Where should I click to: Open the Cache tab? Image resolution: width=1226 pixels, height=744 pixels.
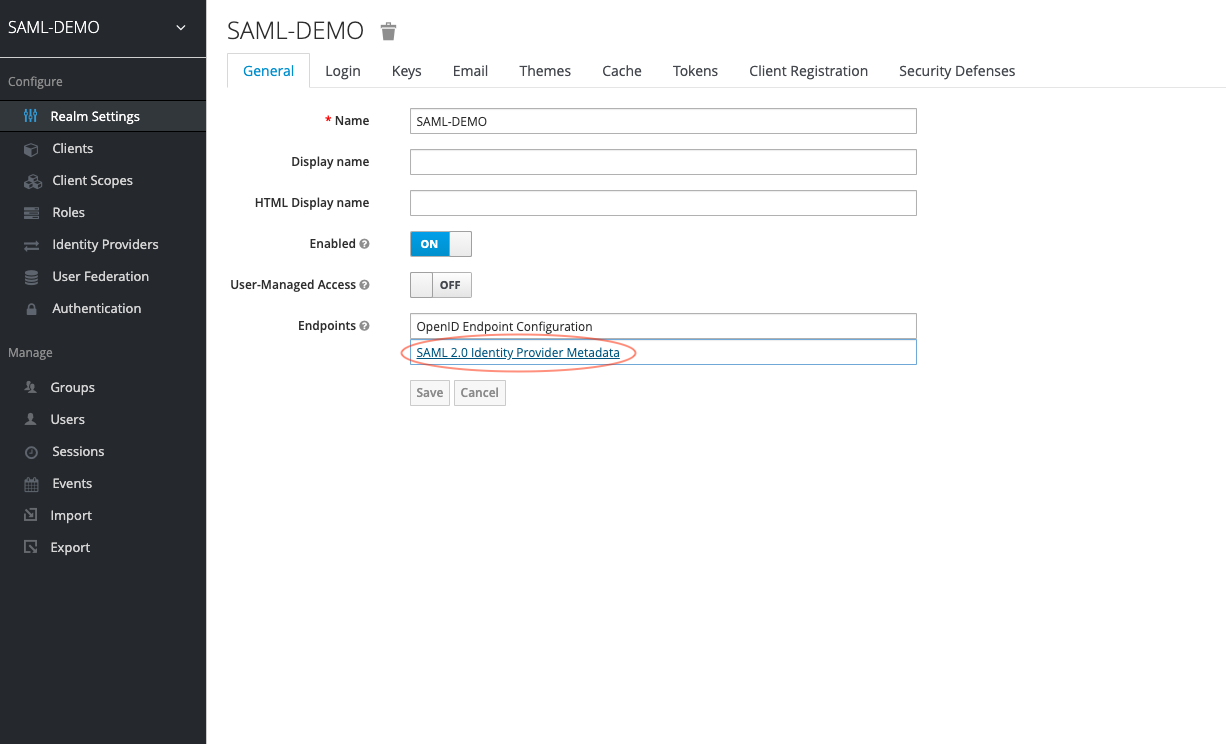click(x=622, y=71)
